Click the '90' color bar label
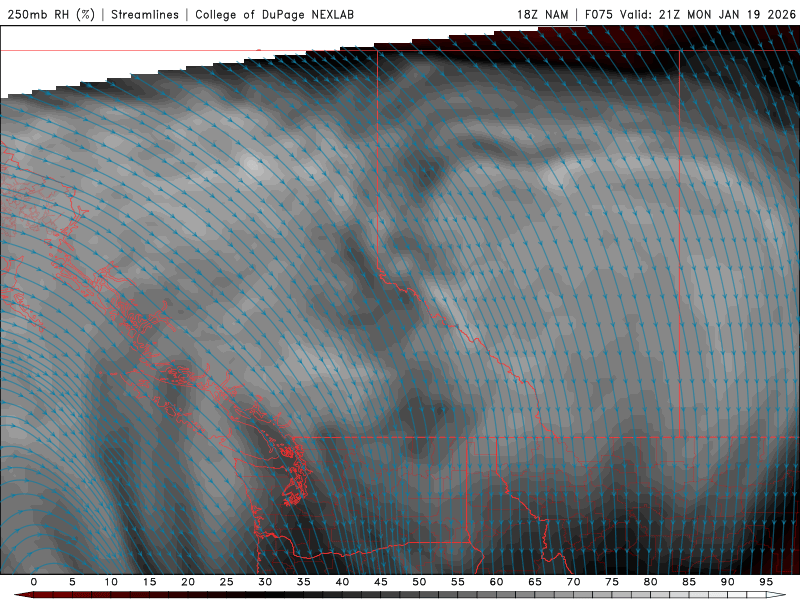 pyautogui.click(x=727, y=582)
